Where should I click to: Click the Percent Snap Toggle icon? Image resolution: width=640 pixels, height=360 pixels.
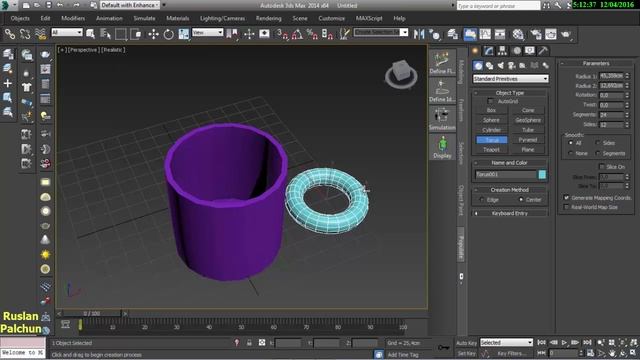312,34
